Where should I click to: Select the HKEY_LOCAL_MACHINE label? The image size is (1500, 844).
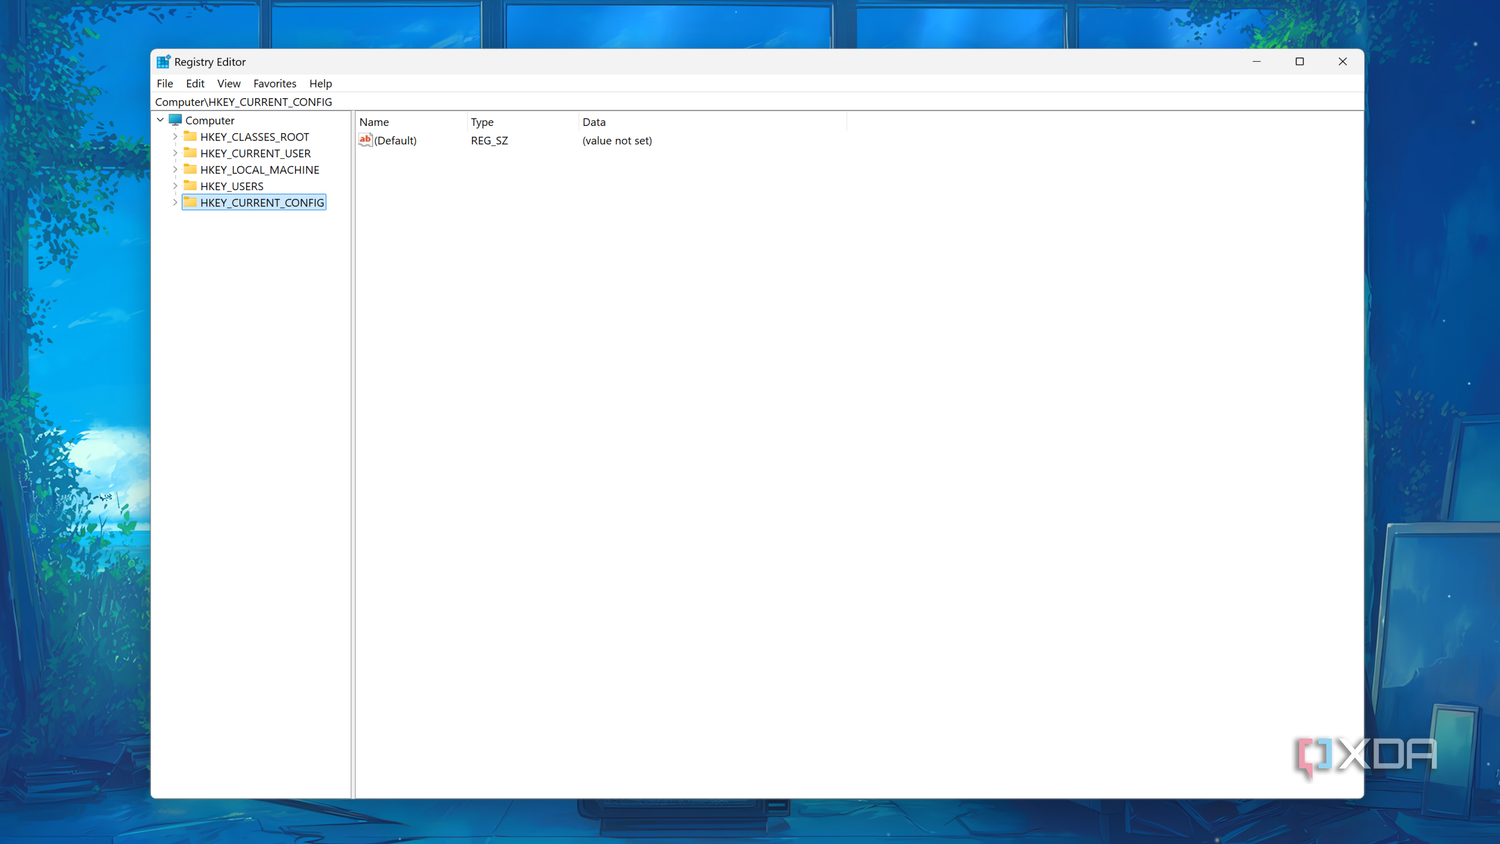(x=260, y=170)
